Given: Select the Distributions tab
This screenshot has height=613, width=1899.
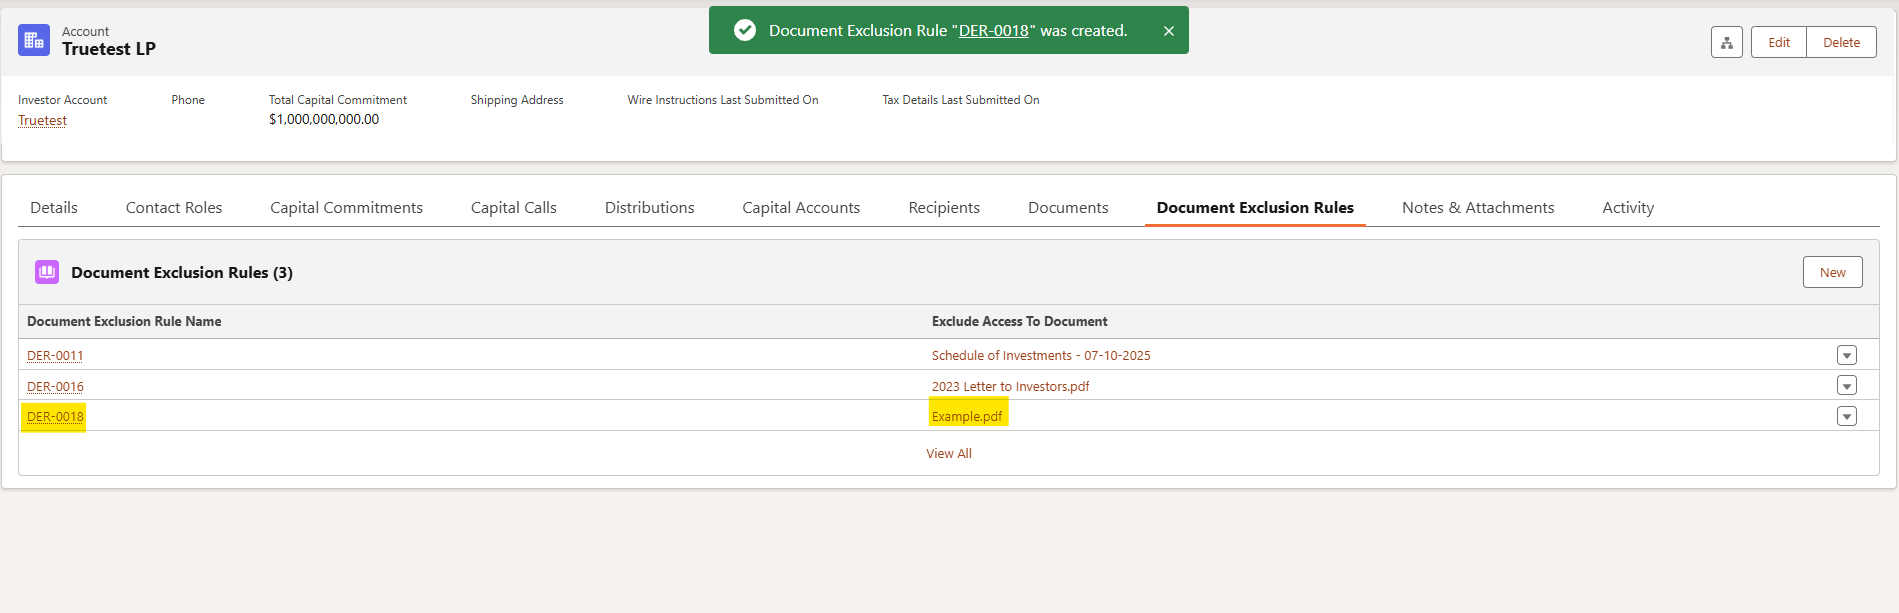Looking at the screenshot, I should click(x=649, y=207).
